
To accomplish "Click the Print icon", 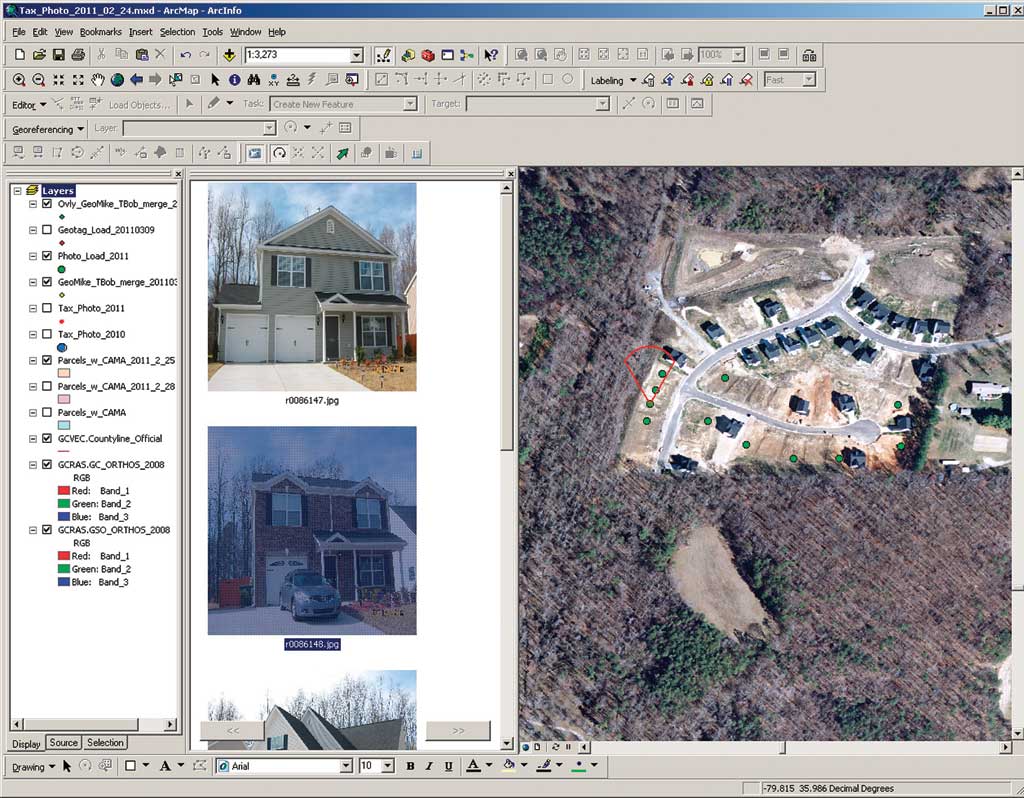I will tap(78, 55).
